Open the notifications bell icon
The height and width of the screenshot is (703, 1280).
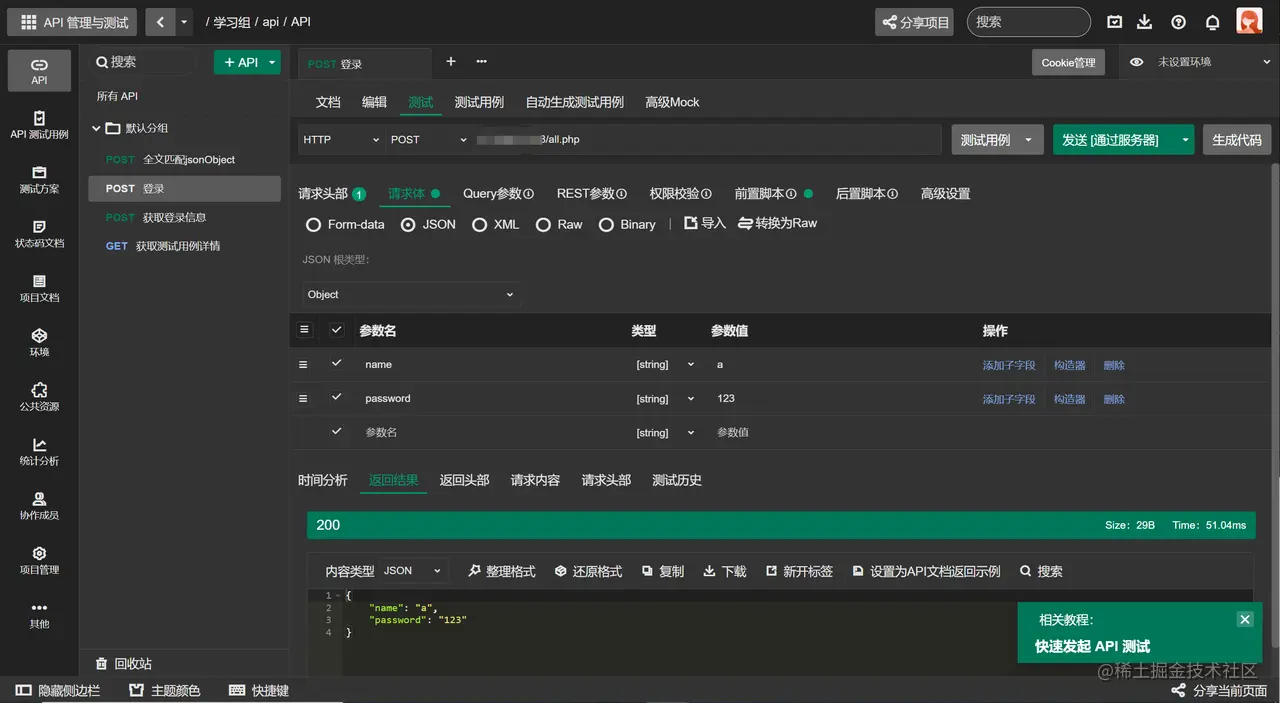[x=1212, y=21]
